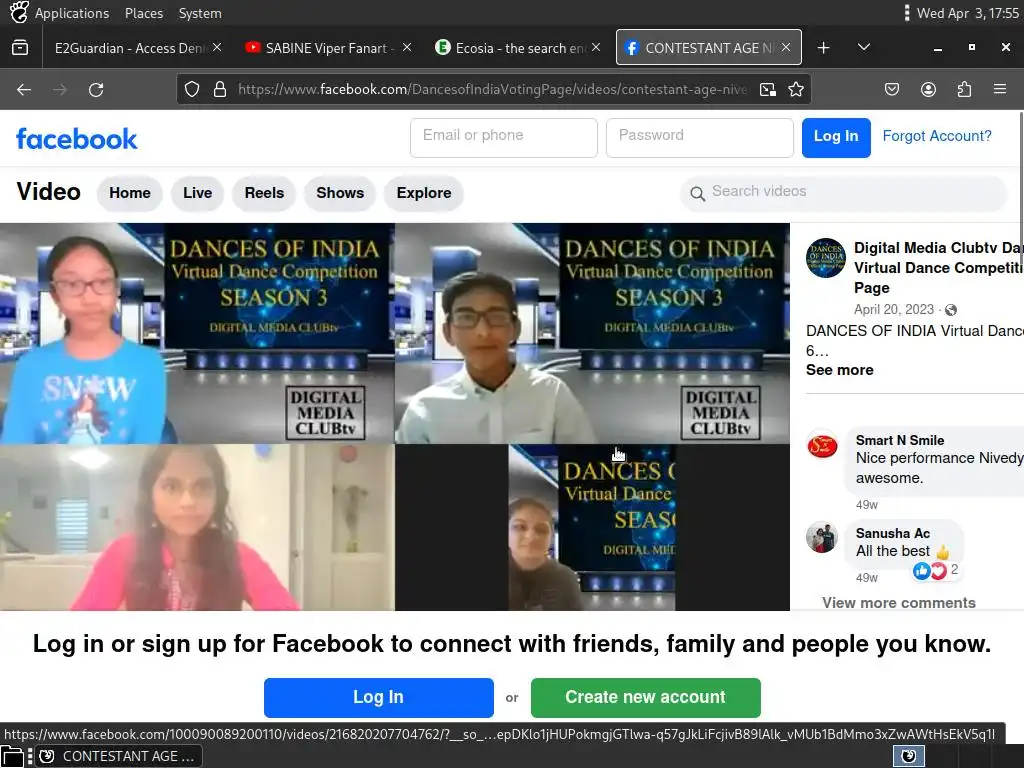Open Sanusha Ac profile picture

point(822,537)
